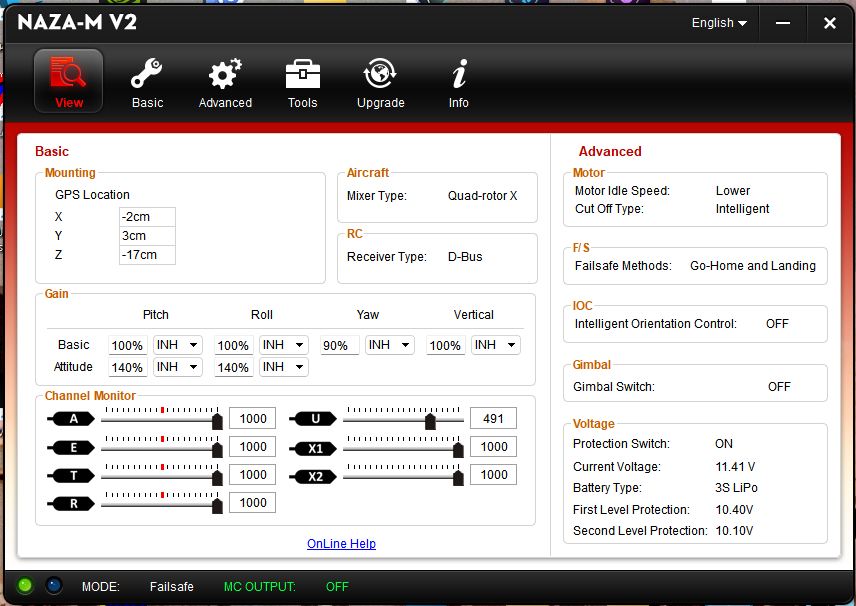Click Basic Pitch gain 100% field
The image size is (856, 606).
(x=127, y=346)
